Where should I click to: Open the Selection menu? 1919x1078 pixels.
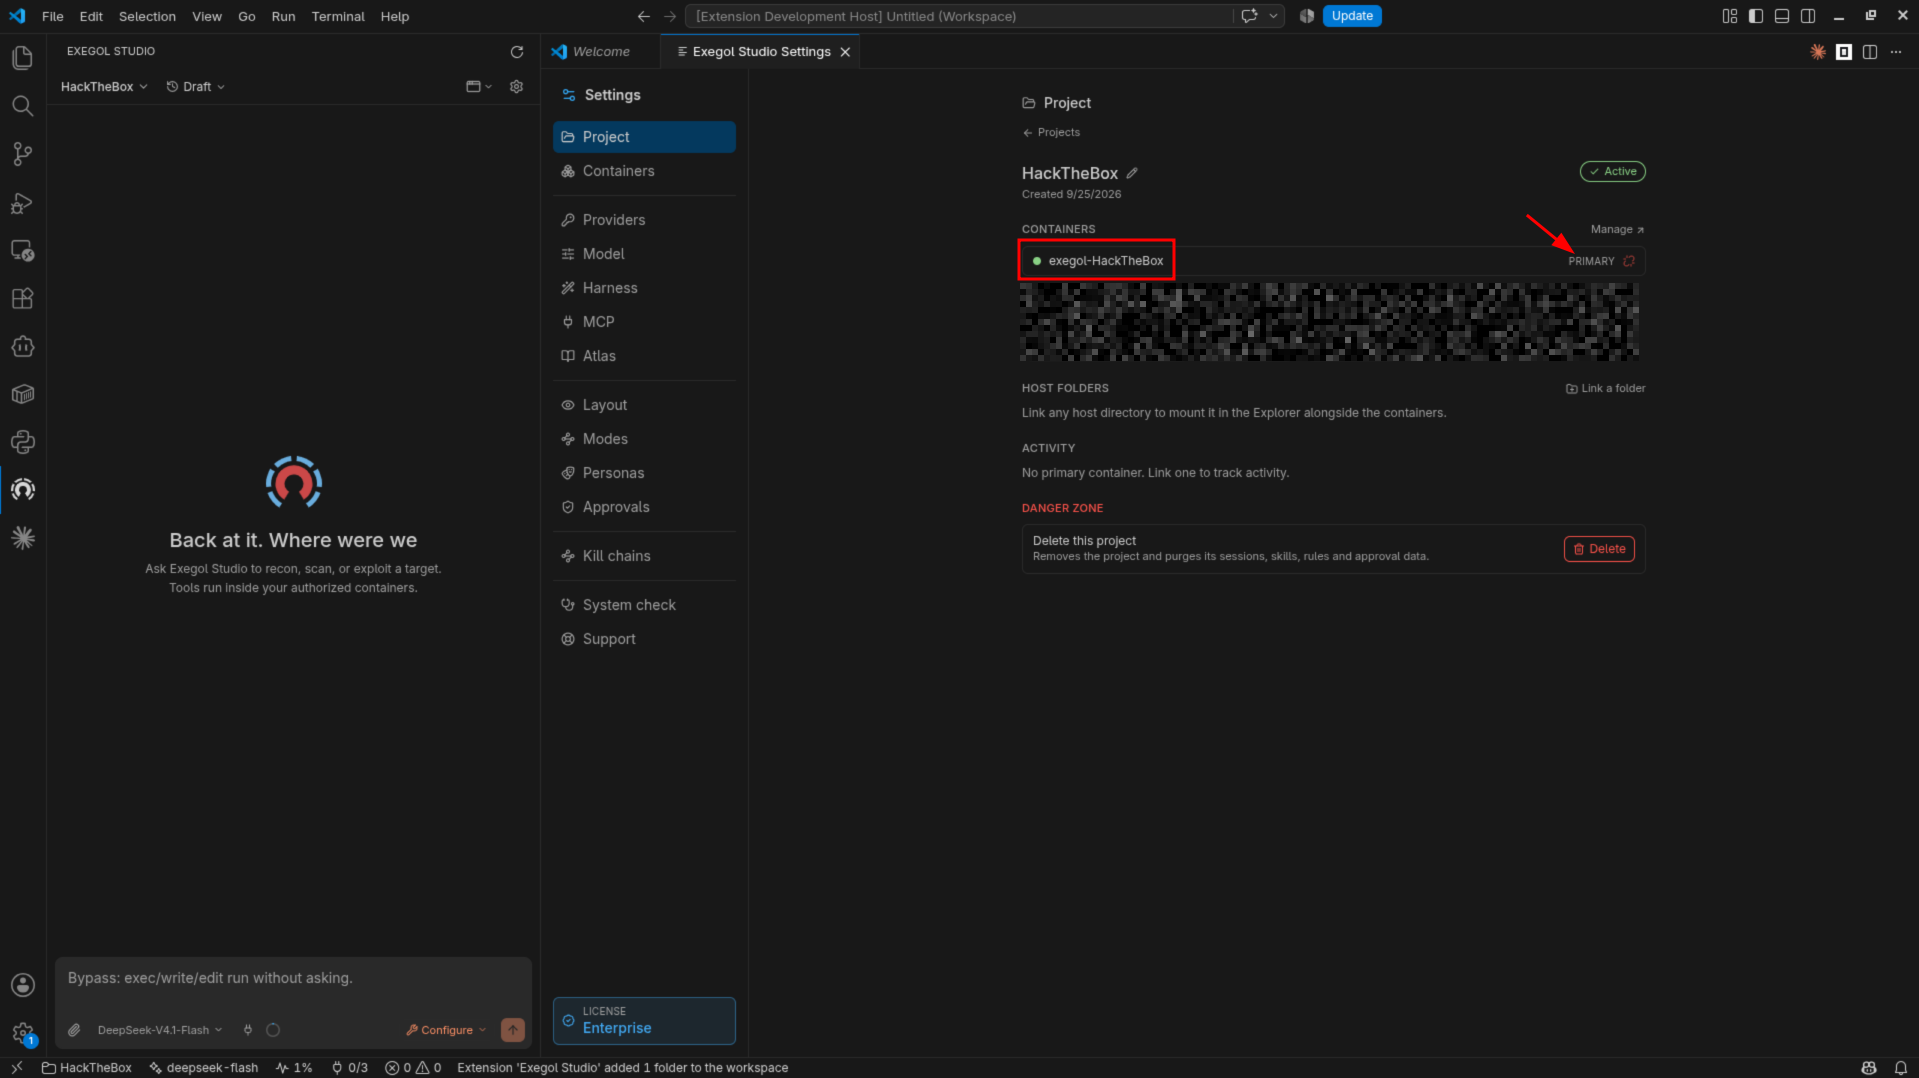[x=147, y=16]
